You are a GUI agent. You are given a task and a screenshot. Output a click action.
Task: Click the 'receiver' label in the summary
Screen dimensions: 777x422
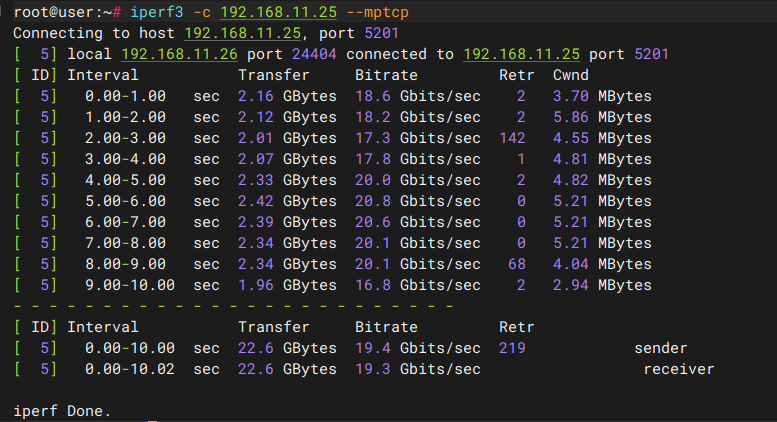click(679, 369)
